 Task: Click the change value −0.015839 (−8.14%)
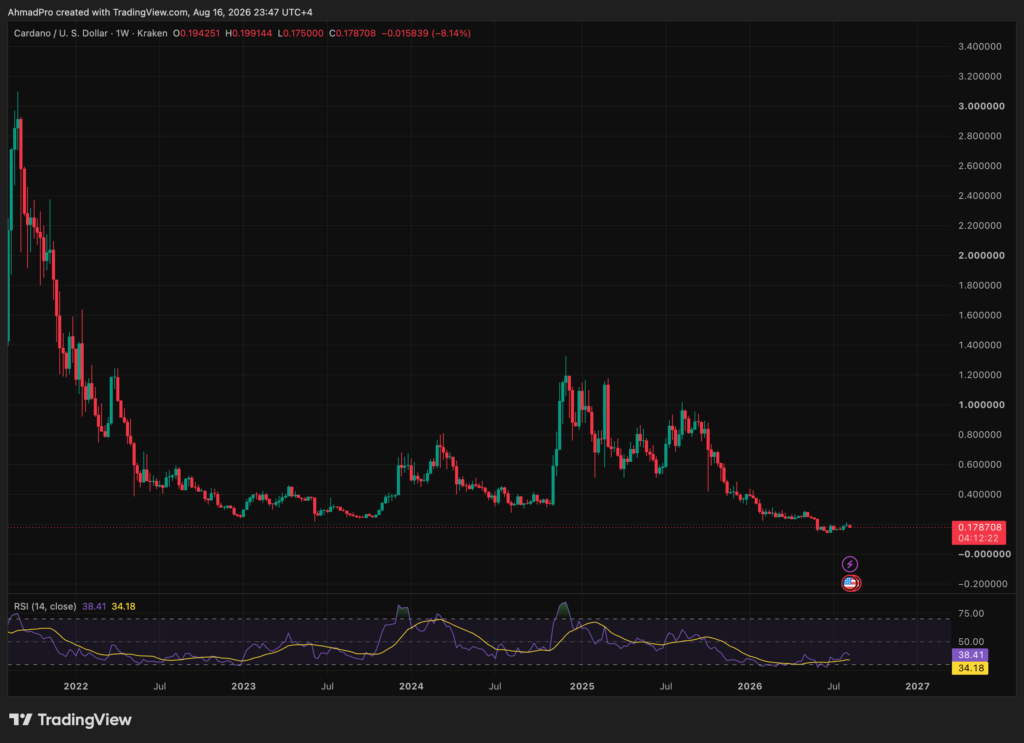pos(426,33)
